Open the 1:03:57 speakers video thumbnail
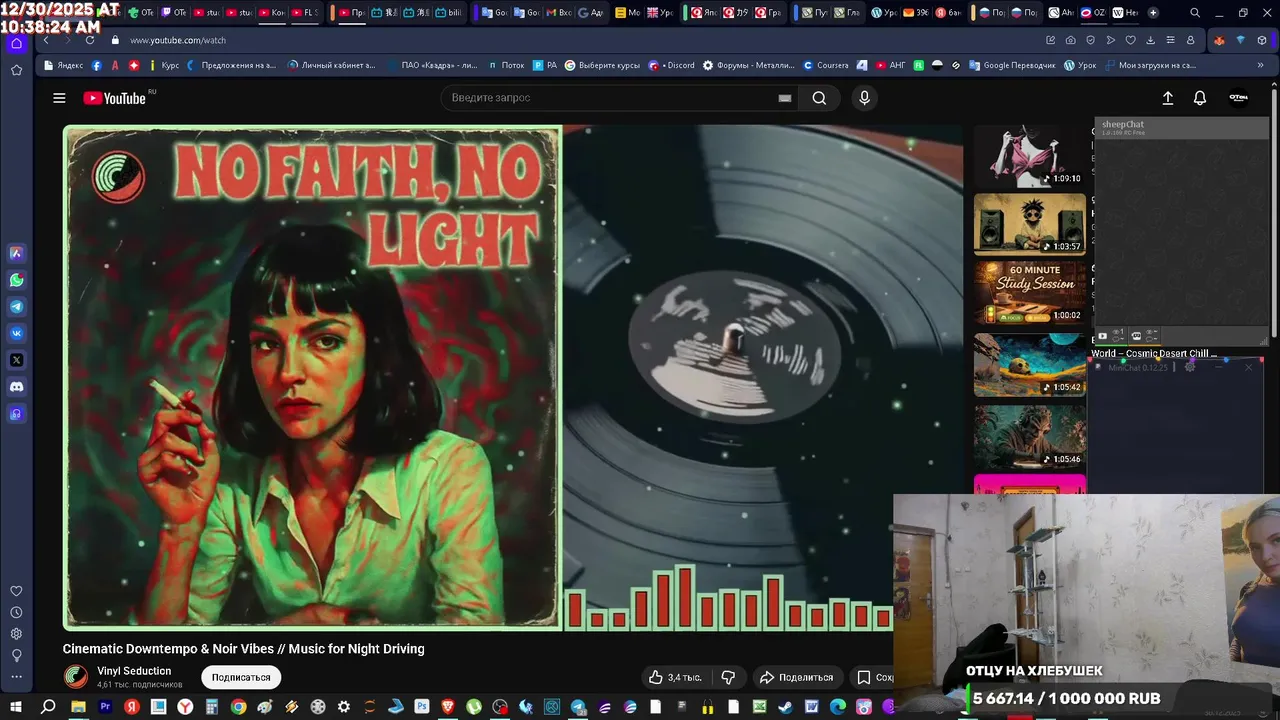The image size is (1280, 720). pos(1030,224)
